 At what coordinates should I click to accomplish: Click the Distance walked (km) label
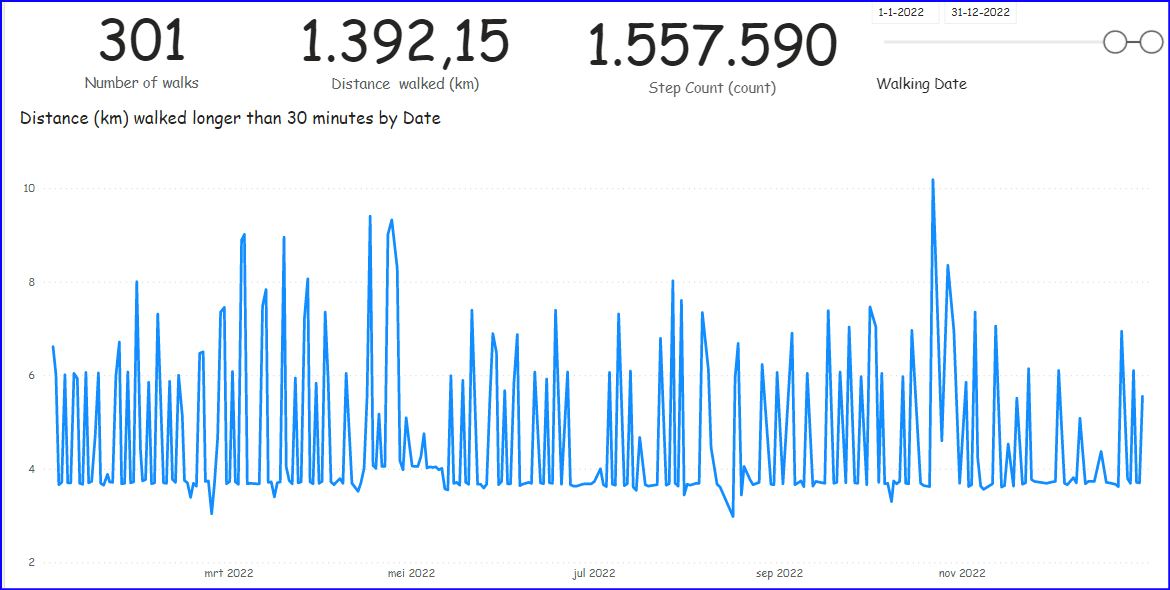pyautogui.click(x=405, y=84)
